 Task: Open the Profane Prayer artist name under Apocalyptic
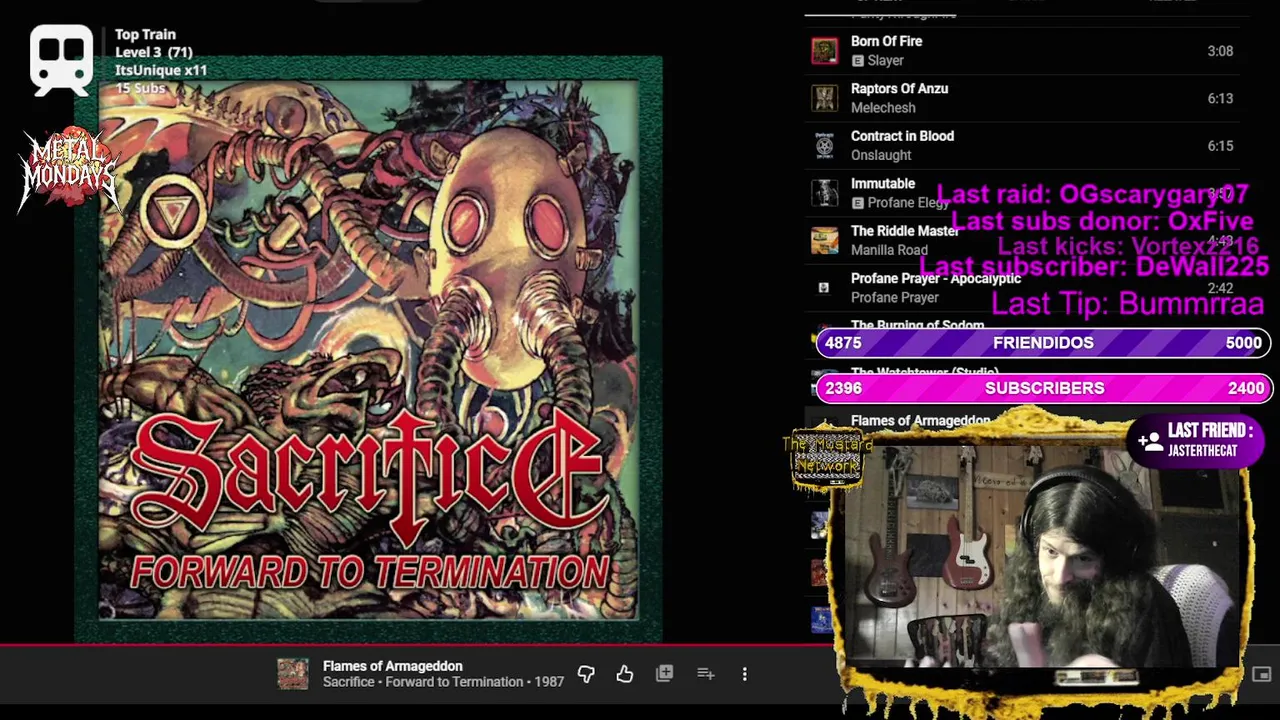[x=894, y=298]
